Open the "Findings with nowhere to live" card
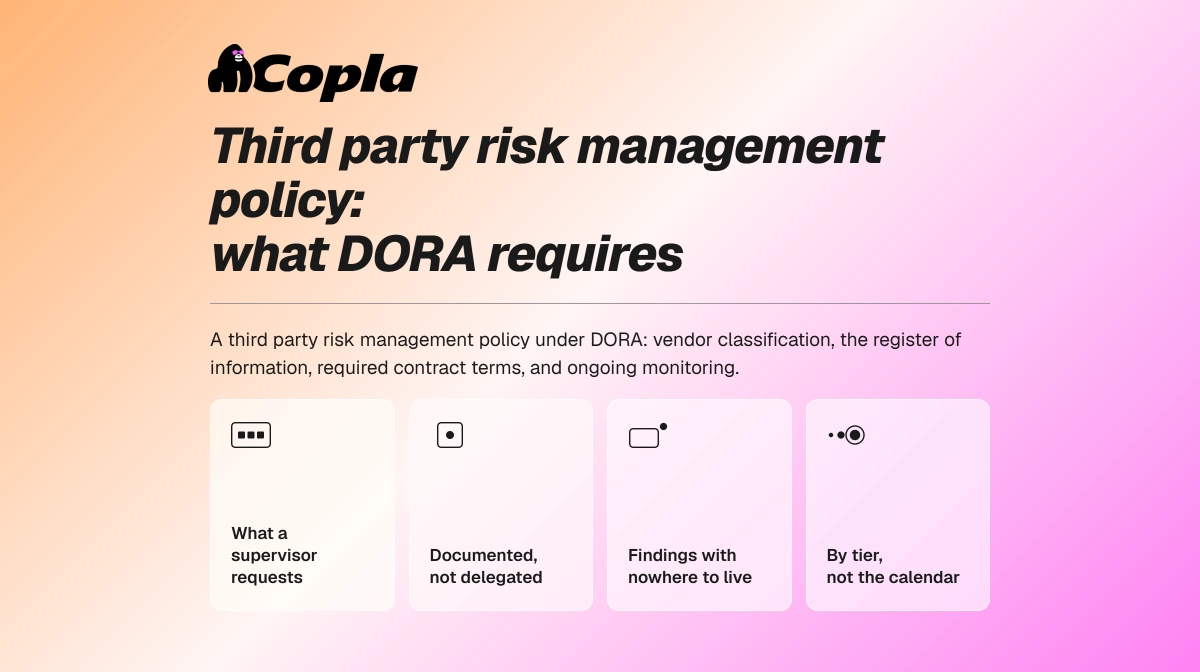 (x=699, y=505)
